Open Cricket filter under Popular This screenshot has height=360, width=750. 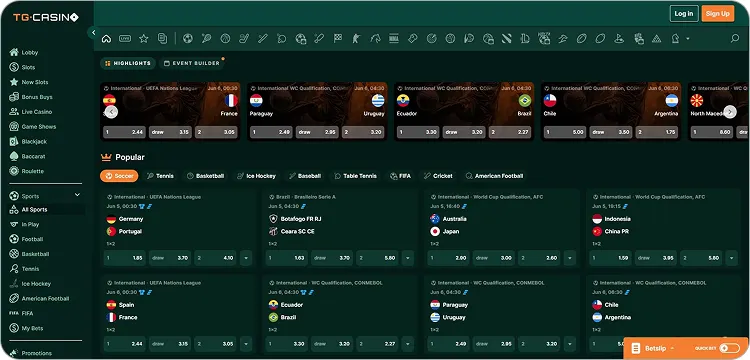coord(439,176)
